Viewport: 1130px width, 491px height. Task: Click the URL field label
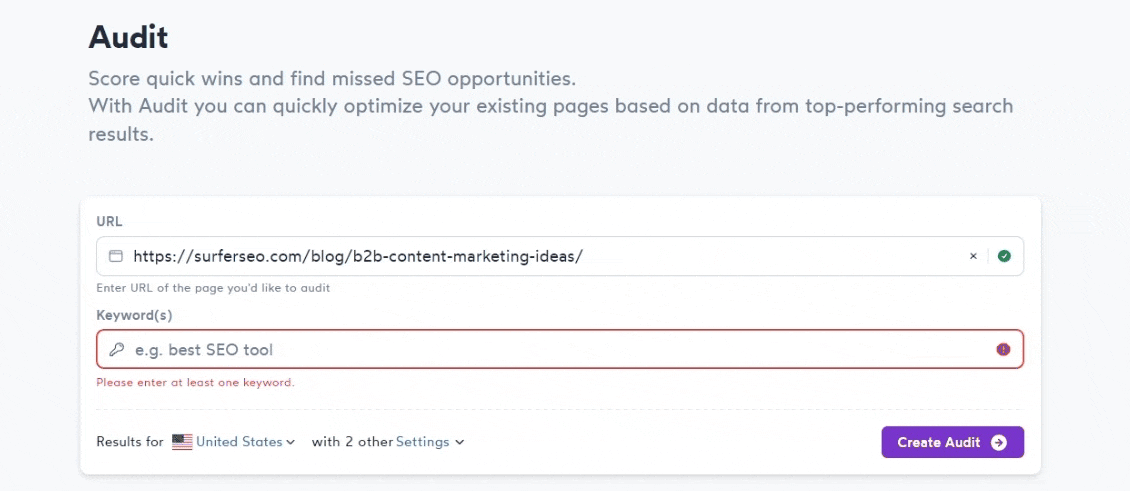[x=109, y=220]
